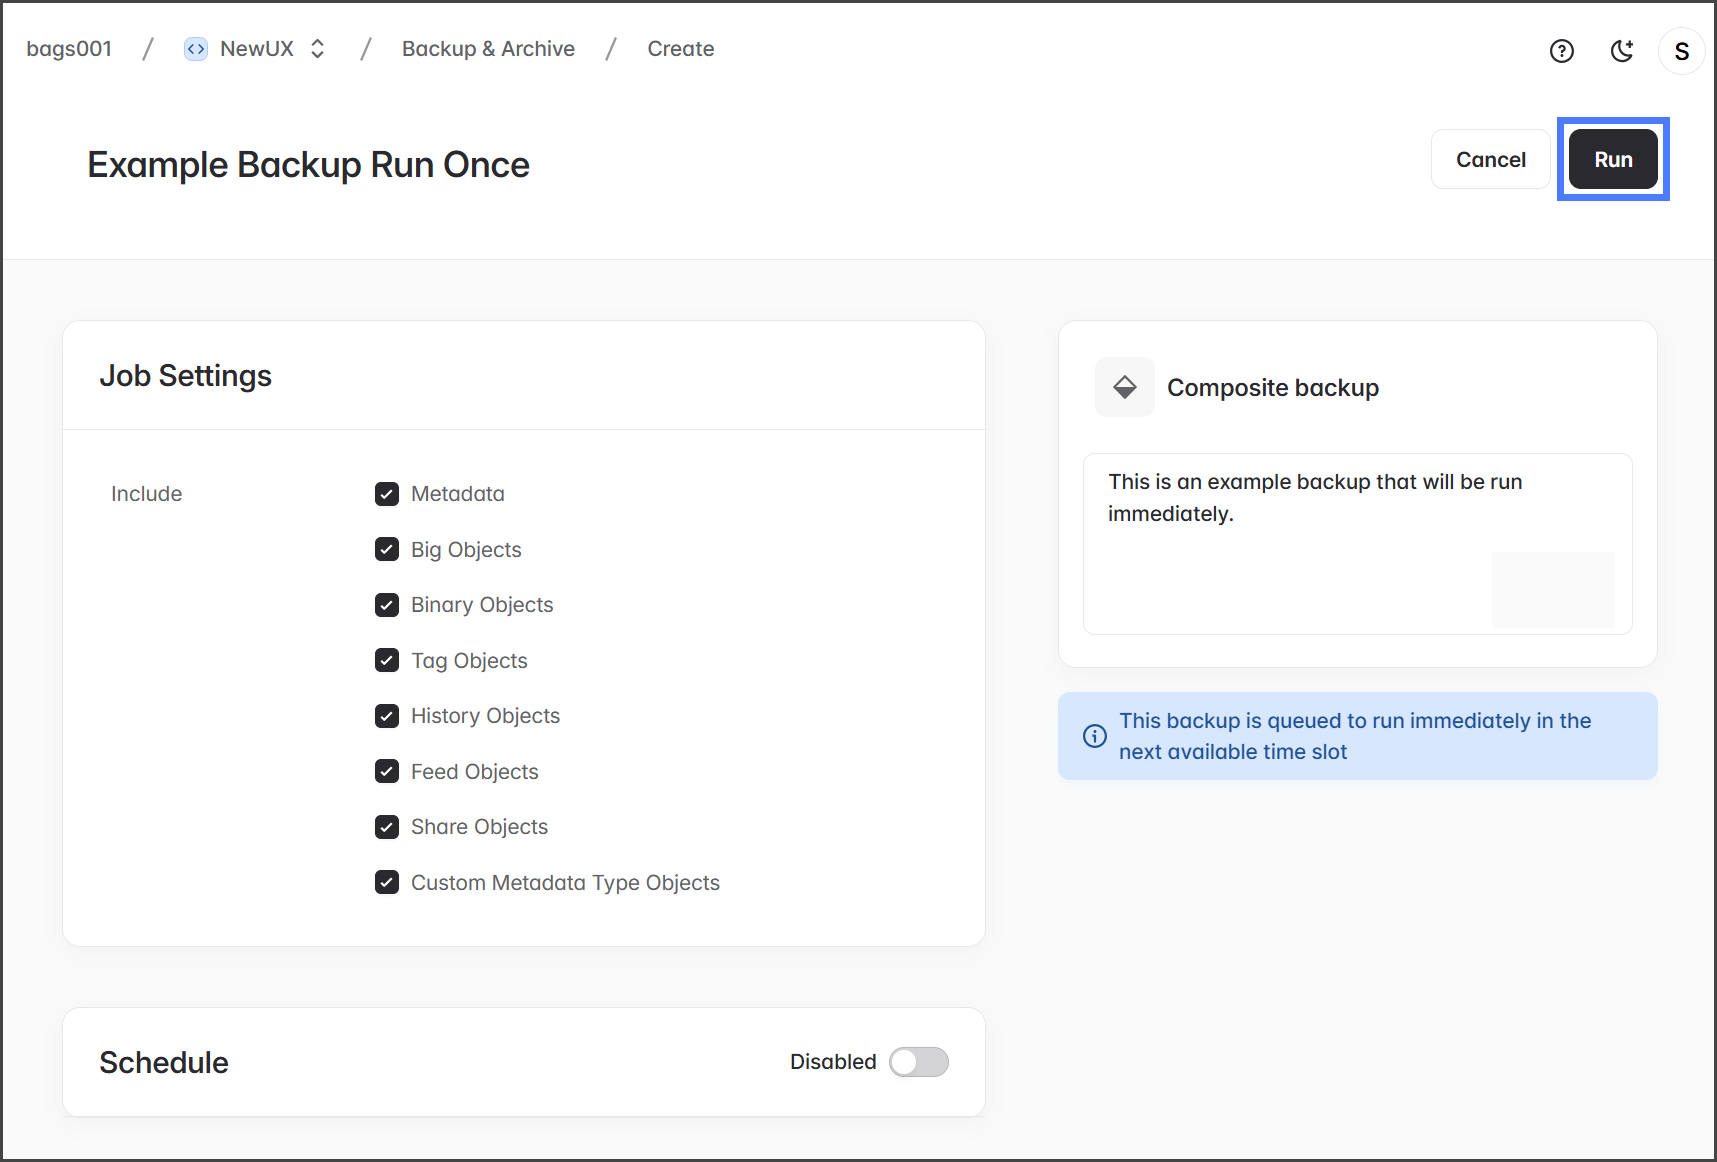This screenshot has width=1717, height=1162.
Task: Click the NewUX project code icon
Action: pos(196,49)
